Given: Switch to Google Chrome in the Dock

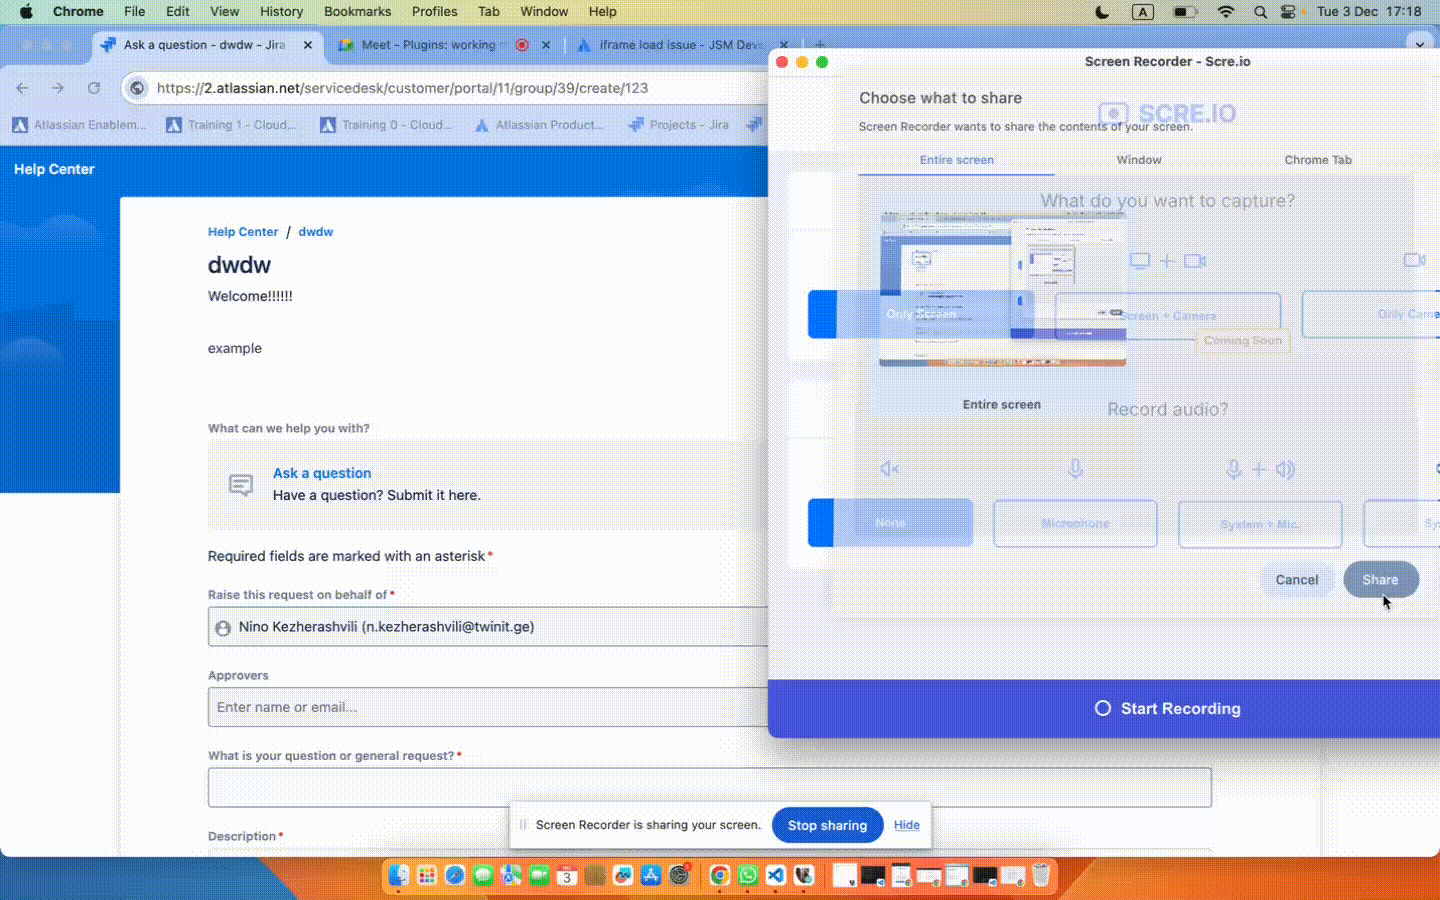Looking at the screenshot, I should [x=719, y=876].
